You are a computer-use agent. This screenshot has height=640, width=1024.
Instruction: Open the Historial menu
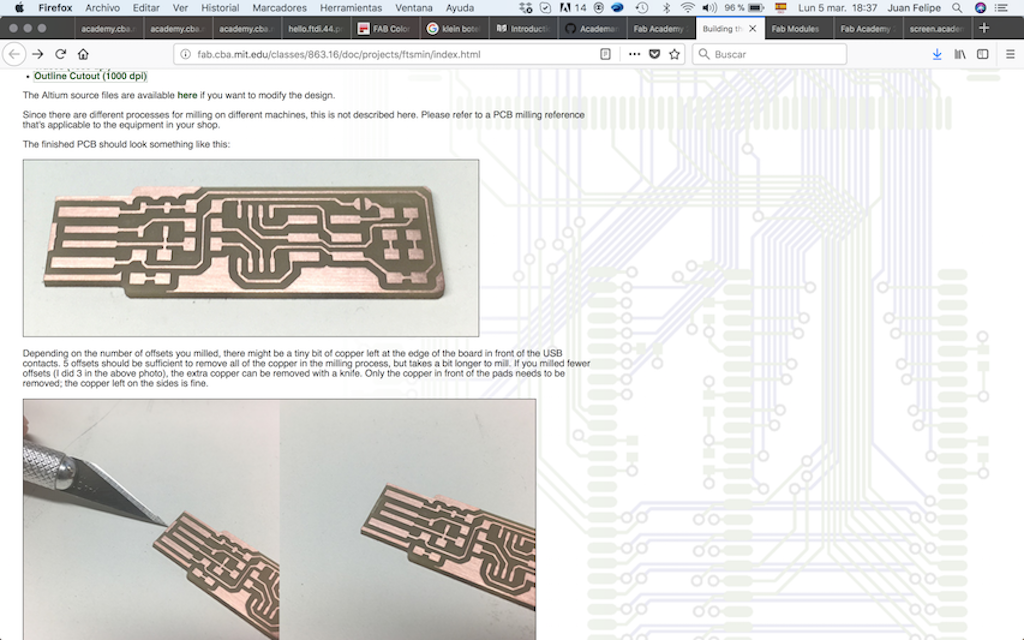click(x=220, y=8)
